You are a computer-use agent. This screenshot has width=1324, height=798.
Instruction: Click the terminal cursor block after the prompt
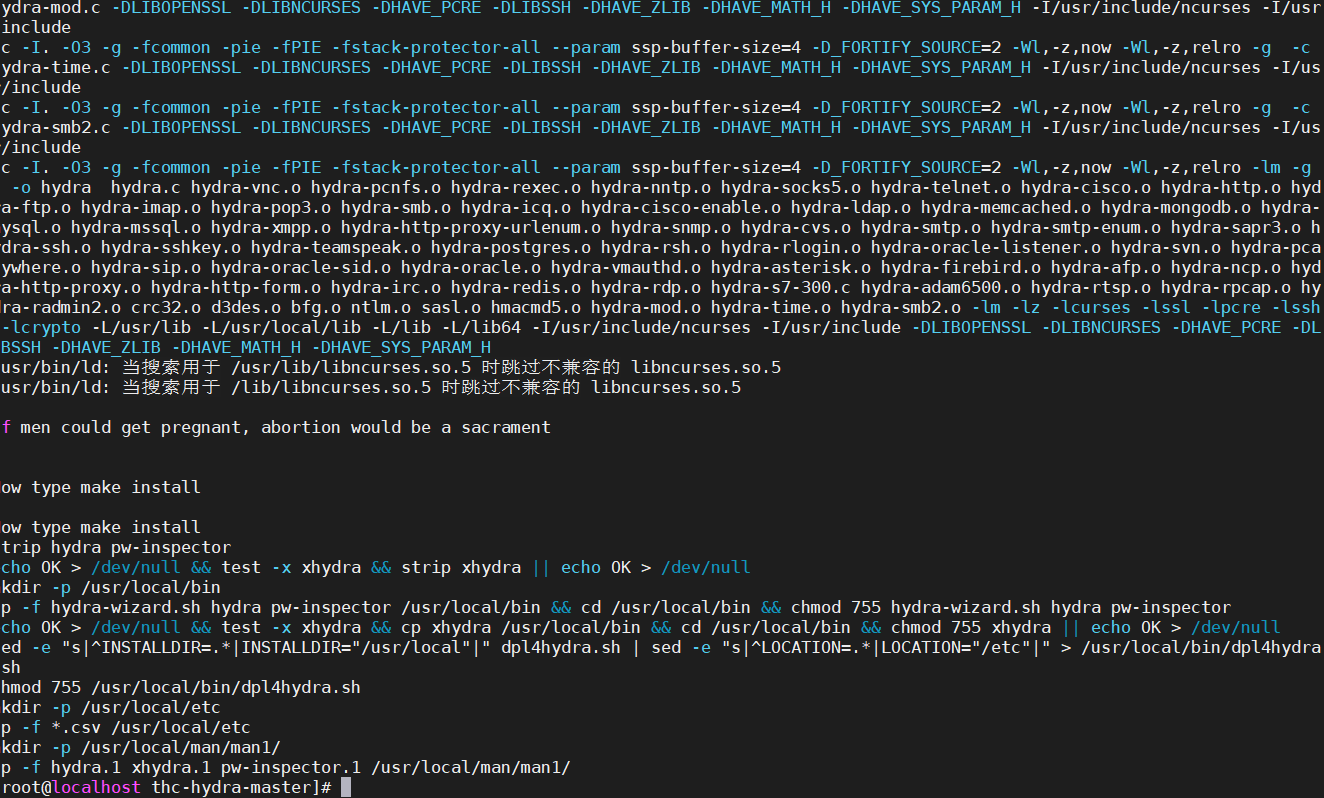tap(346, 787)
